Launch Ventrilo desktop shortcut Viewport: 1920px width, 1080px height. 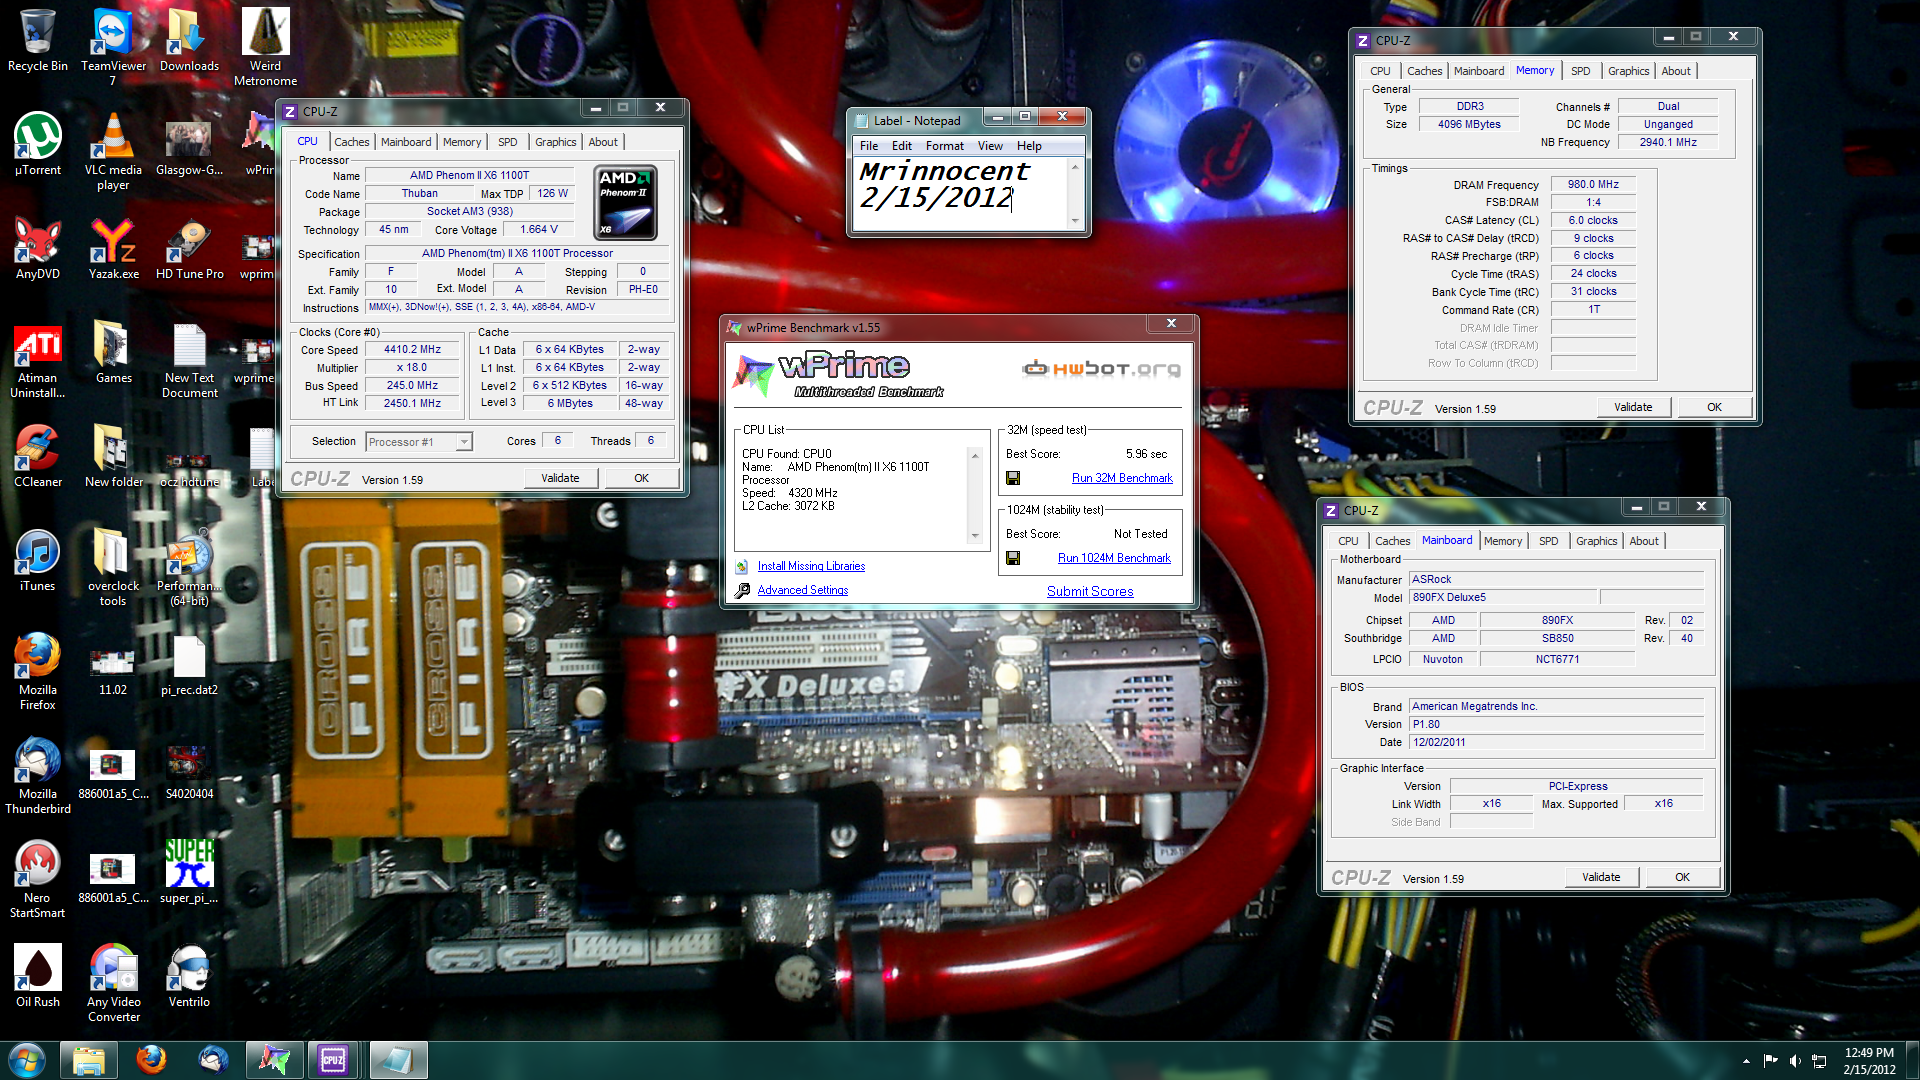pos(189,976)
